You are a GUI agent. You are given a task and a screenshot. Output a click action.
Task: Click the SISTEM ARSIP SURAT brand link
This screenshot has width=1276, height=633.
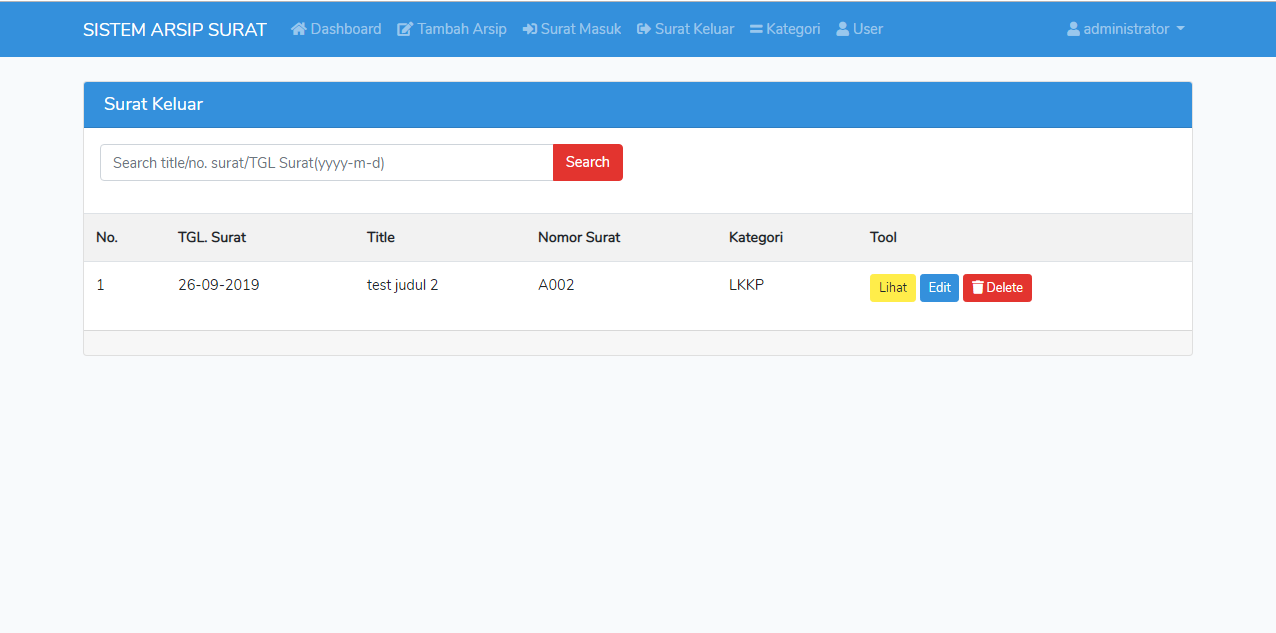(x=175, y=29)
